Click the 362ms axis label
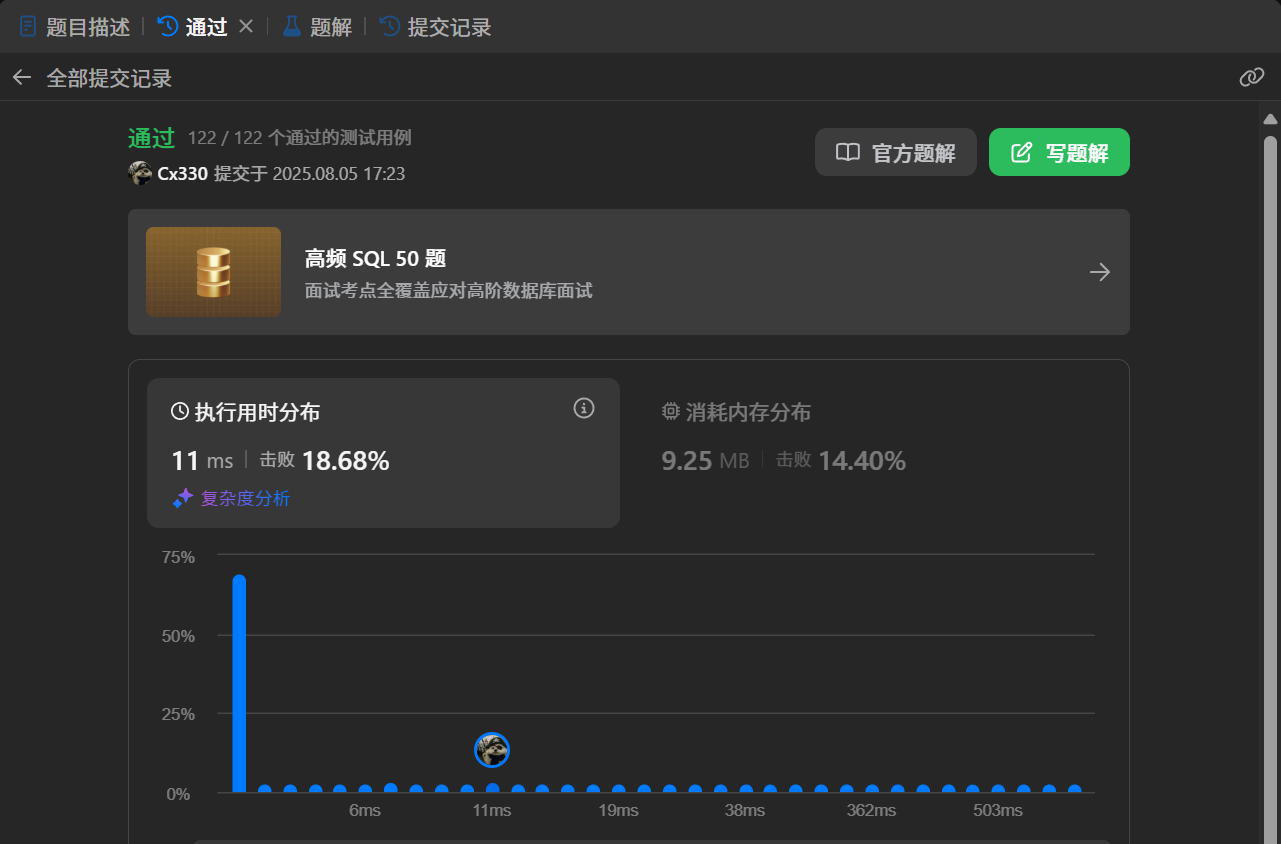 871,810
